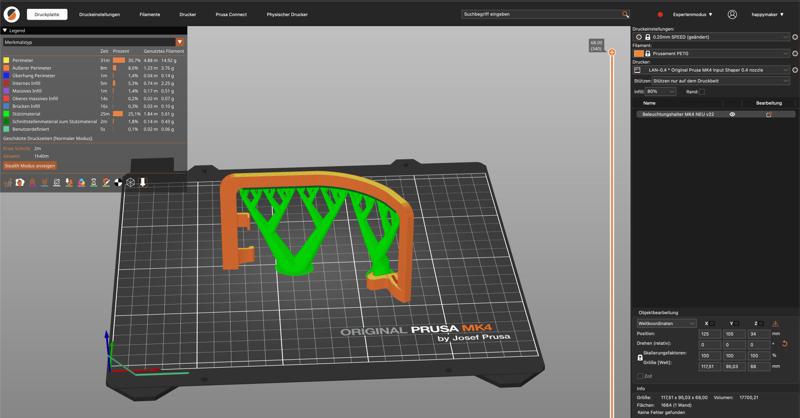
Task: Click Name column header
Action: click(649, 103)
